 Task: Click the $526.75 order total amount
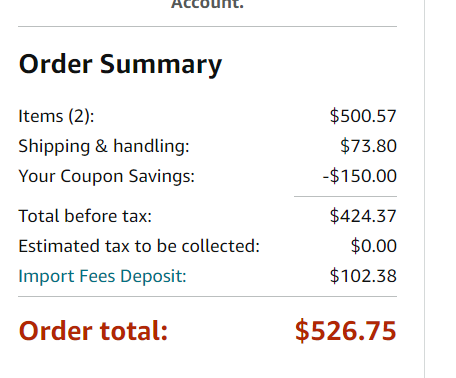(x=346, y=331)
